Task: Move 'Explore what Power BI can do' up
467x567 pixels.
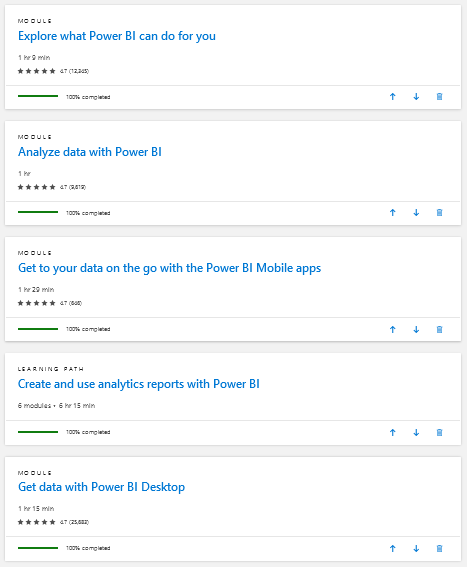Action: click(392, 97)
